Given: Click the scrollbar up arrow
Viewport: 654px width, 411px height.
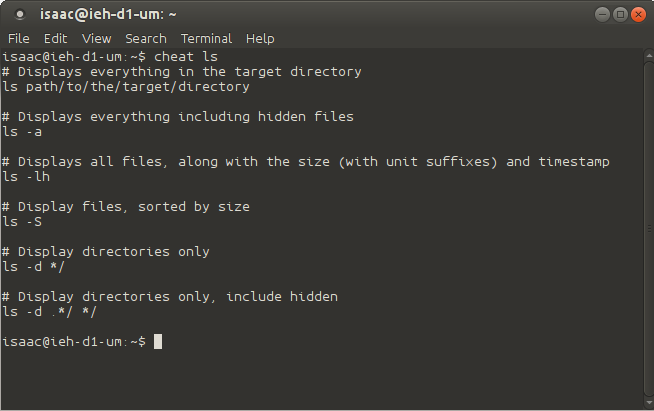Looking at the screenshot, I should coord(649,55).
